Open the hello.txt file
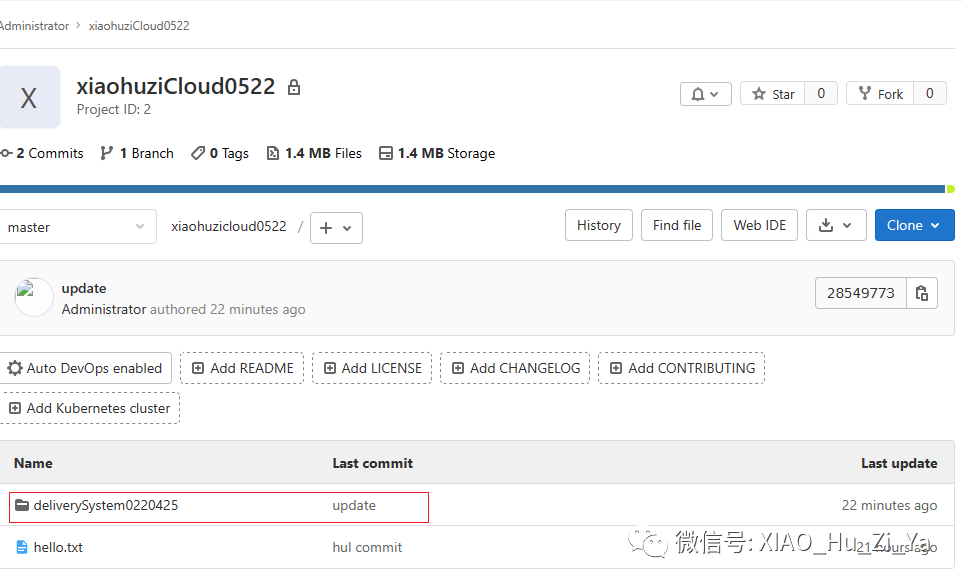The image size is (963, 586). point(58,547)
